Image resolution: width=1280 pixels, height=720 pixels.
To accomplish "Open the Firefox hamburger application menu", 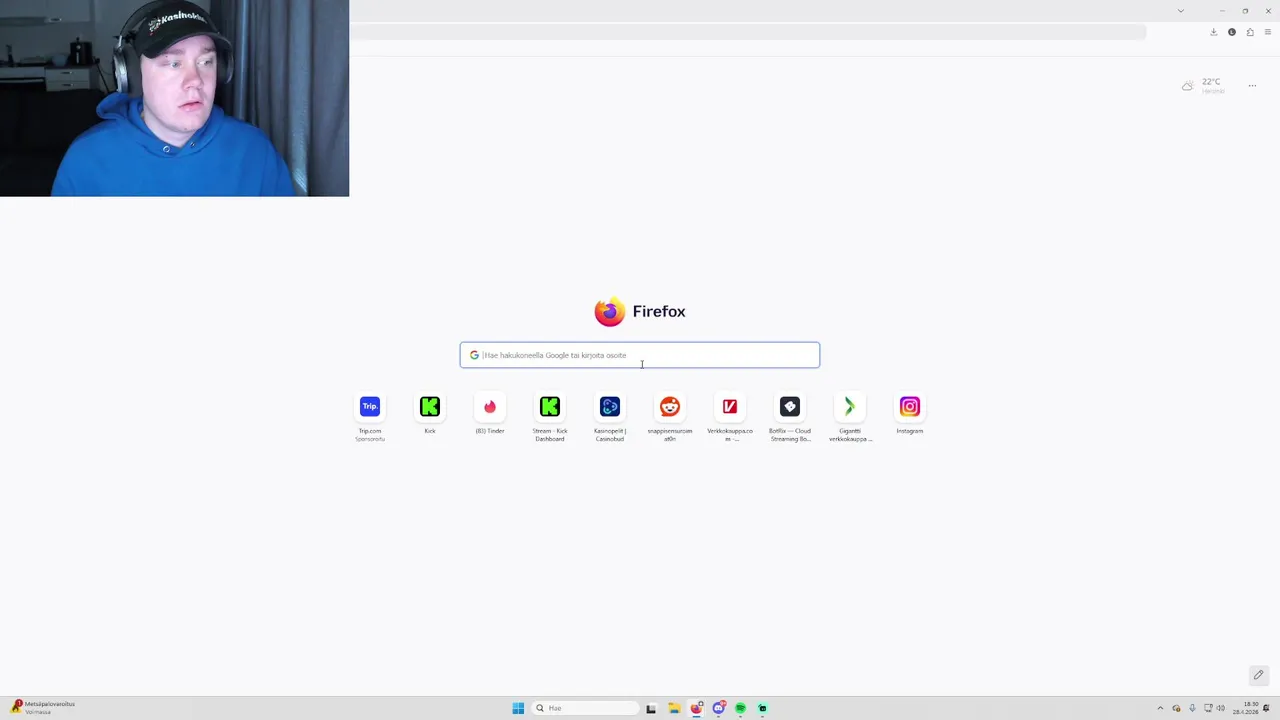I will pos(1267,32).
